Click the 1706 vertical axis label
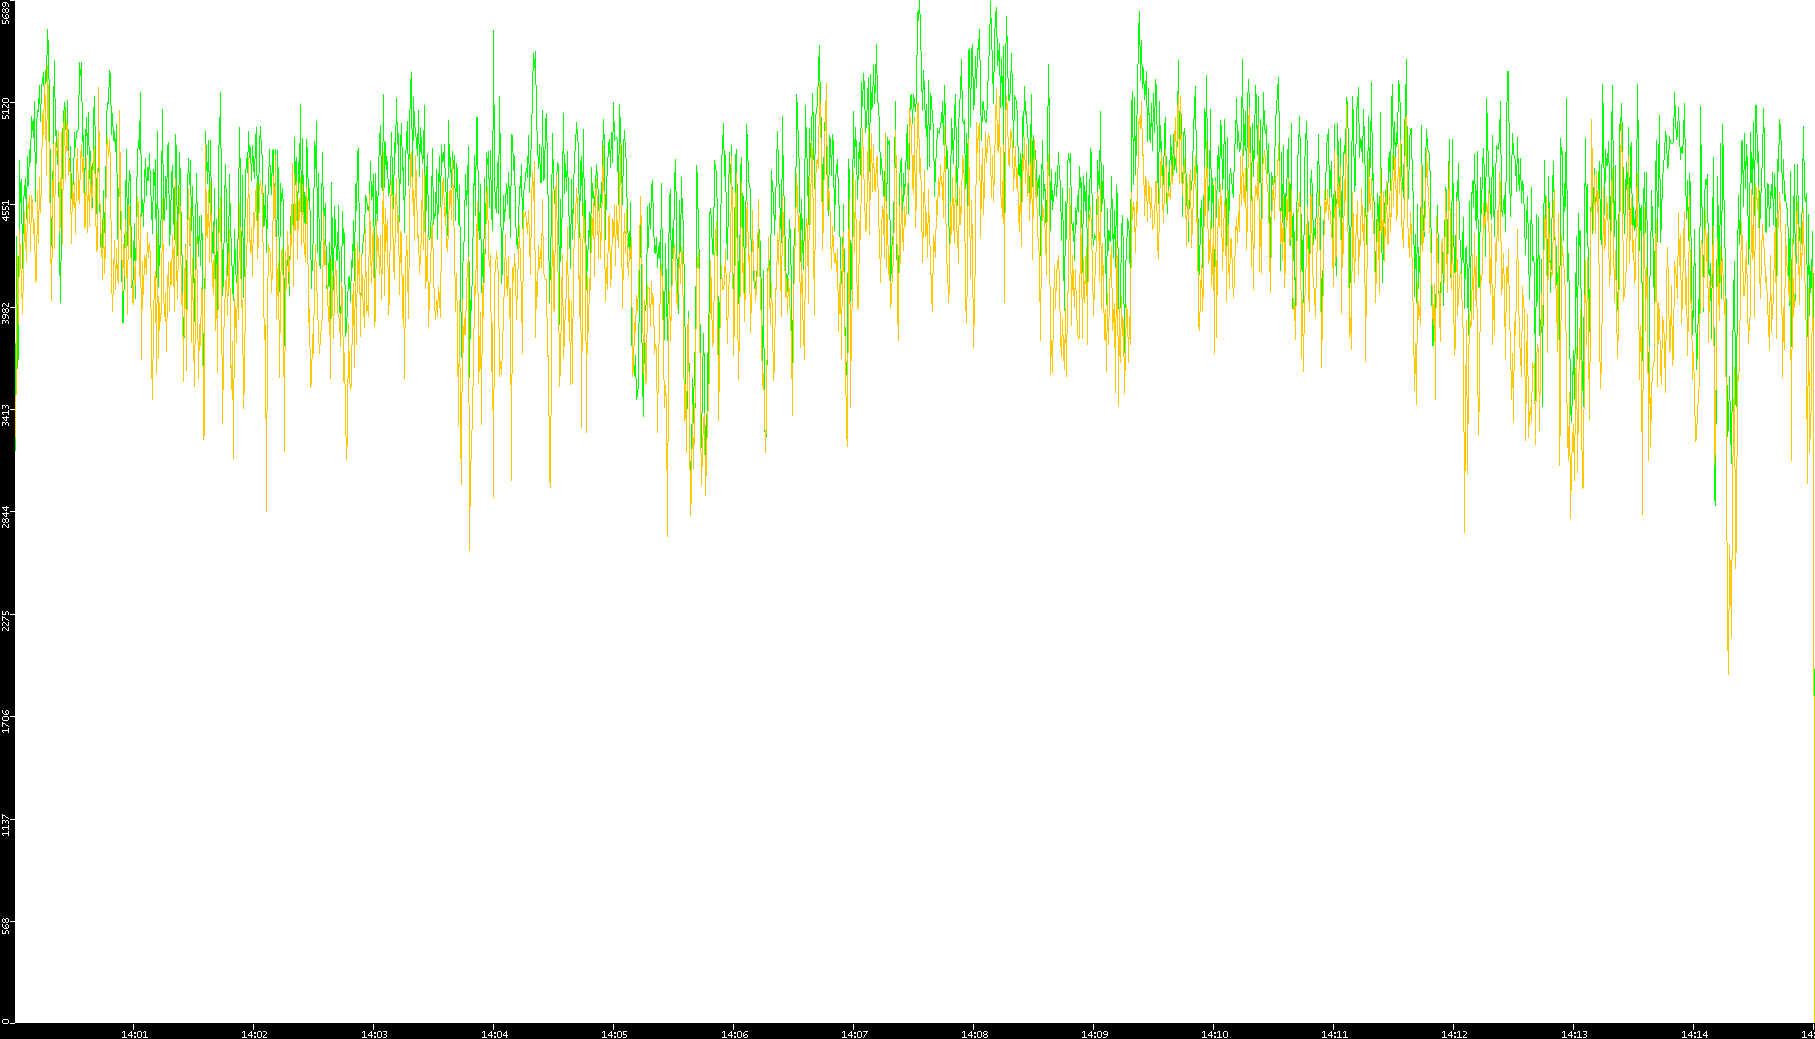The image size is (1815, 1039). pyautogui.click(x=6, y=722)
